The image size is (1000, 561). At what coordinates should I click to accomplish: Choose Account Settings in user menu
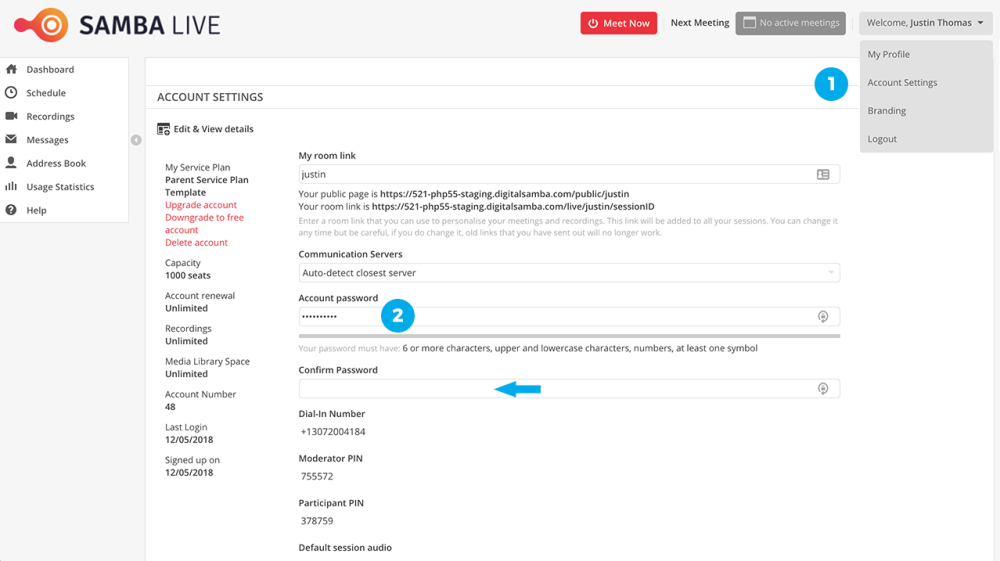click(x=902, y=82)
